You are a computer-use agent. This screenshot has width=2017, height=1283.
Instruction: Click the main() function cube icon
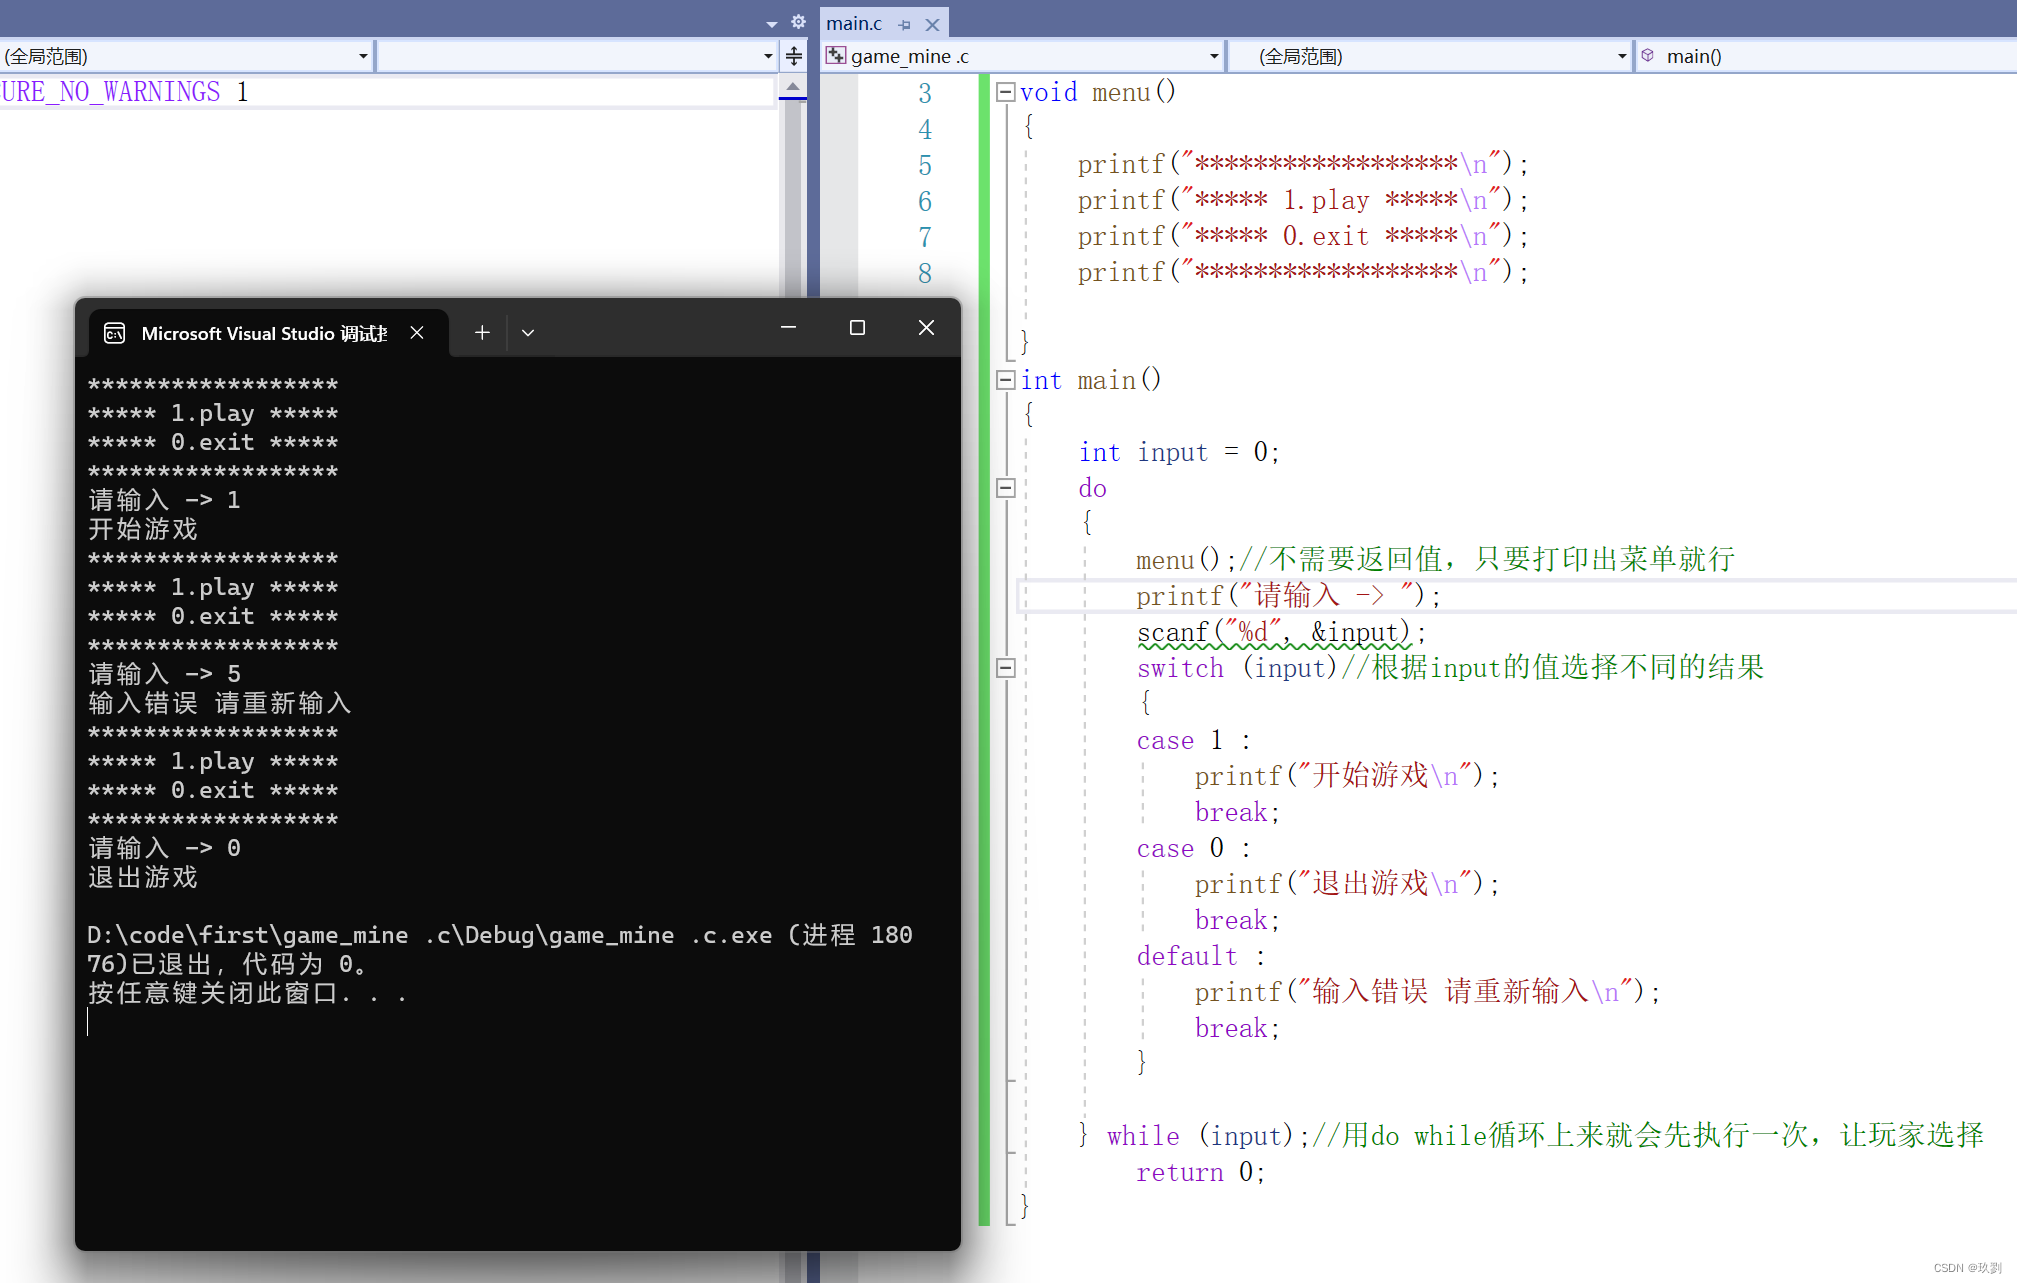click(1648, 56)
